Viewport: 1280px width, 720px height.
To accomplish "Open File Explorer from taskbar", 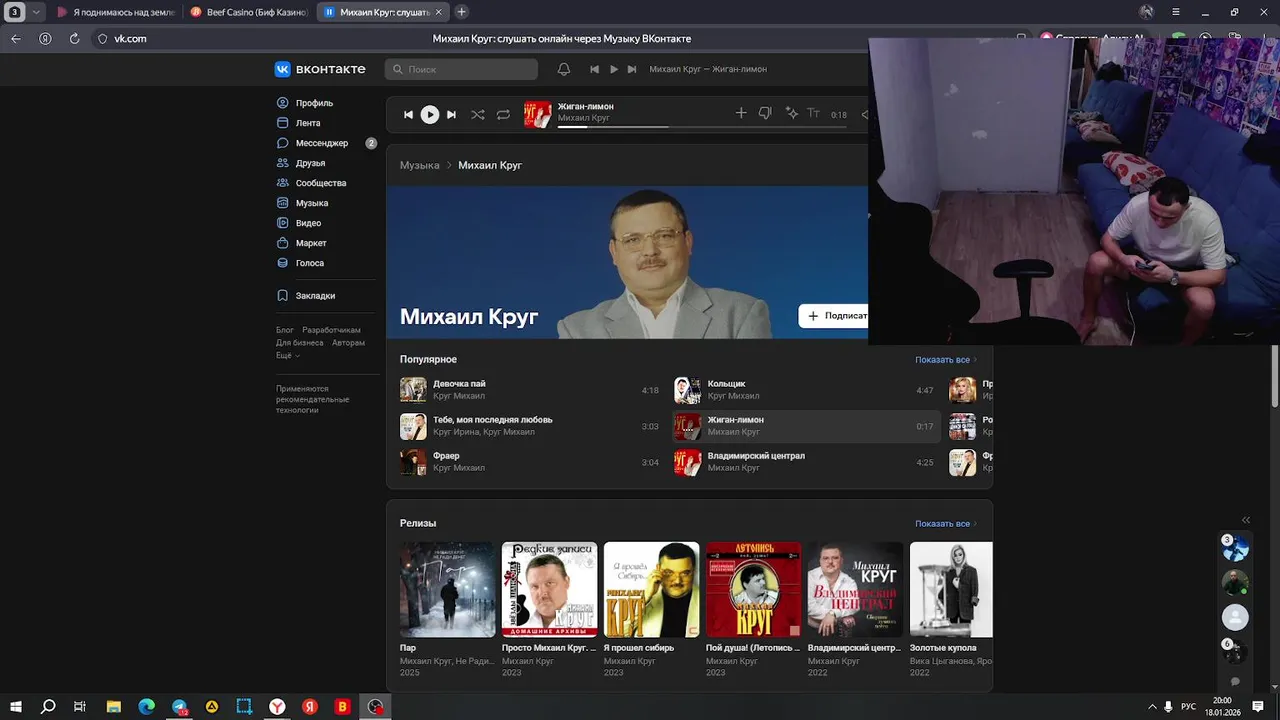I will point(113,707).
